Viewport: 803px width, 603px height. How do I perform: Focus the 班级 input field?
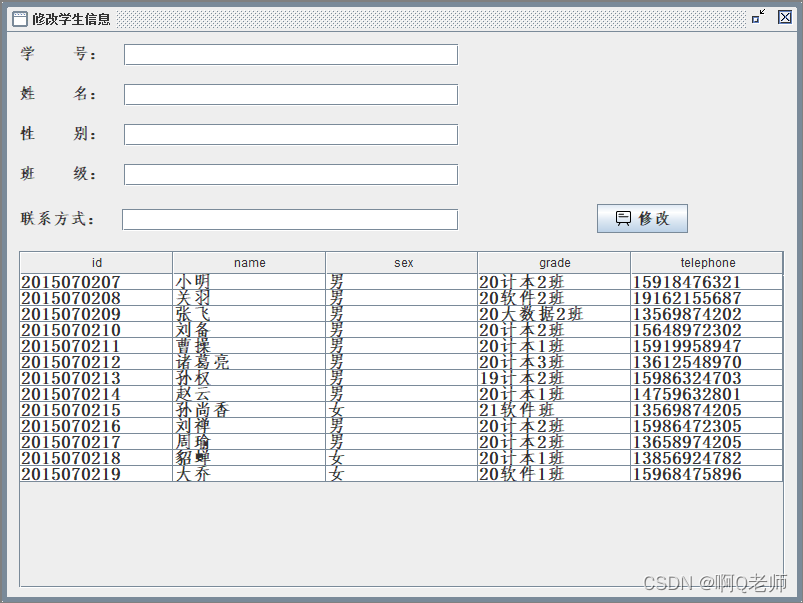pos(291,175)
